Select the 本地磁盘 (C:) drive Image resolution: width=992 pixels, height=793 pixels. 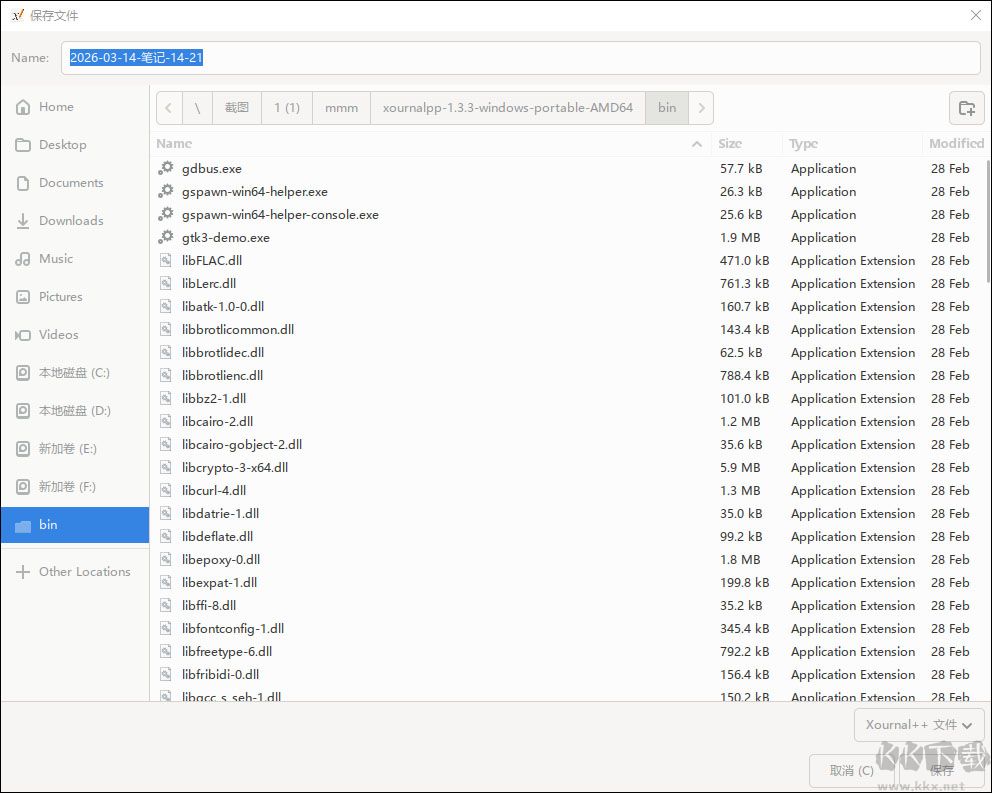[75, 373]
